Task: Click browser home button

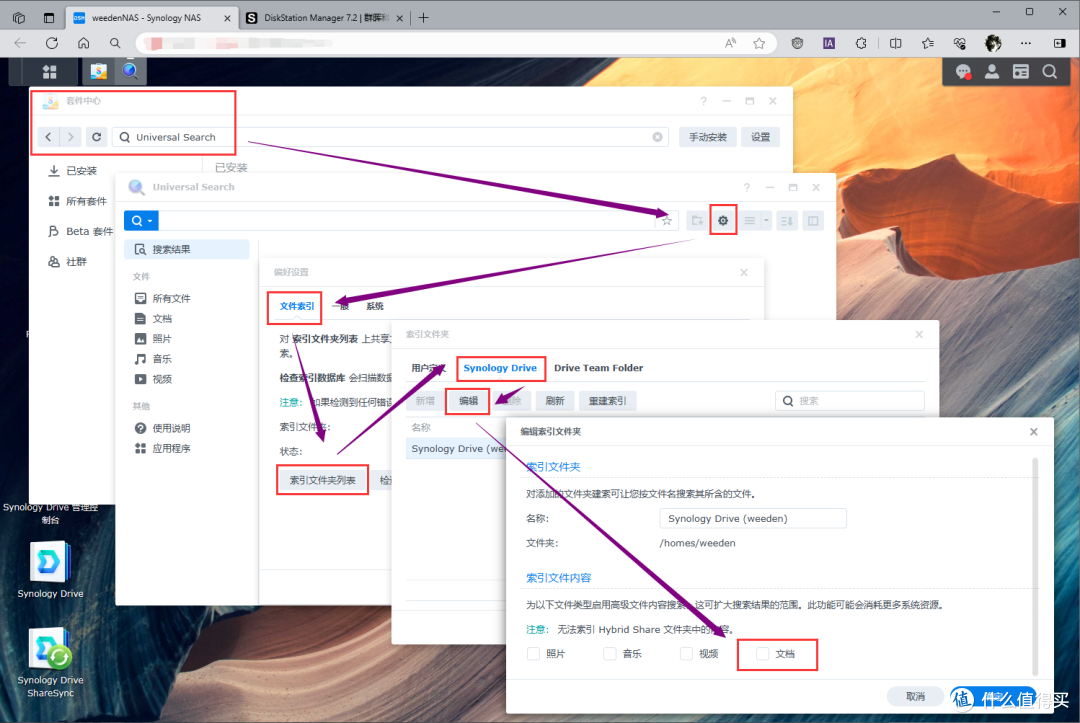Action: pyautogui.click(x=83, y=43)
